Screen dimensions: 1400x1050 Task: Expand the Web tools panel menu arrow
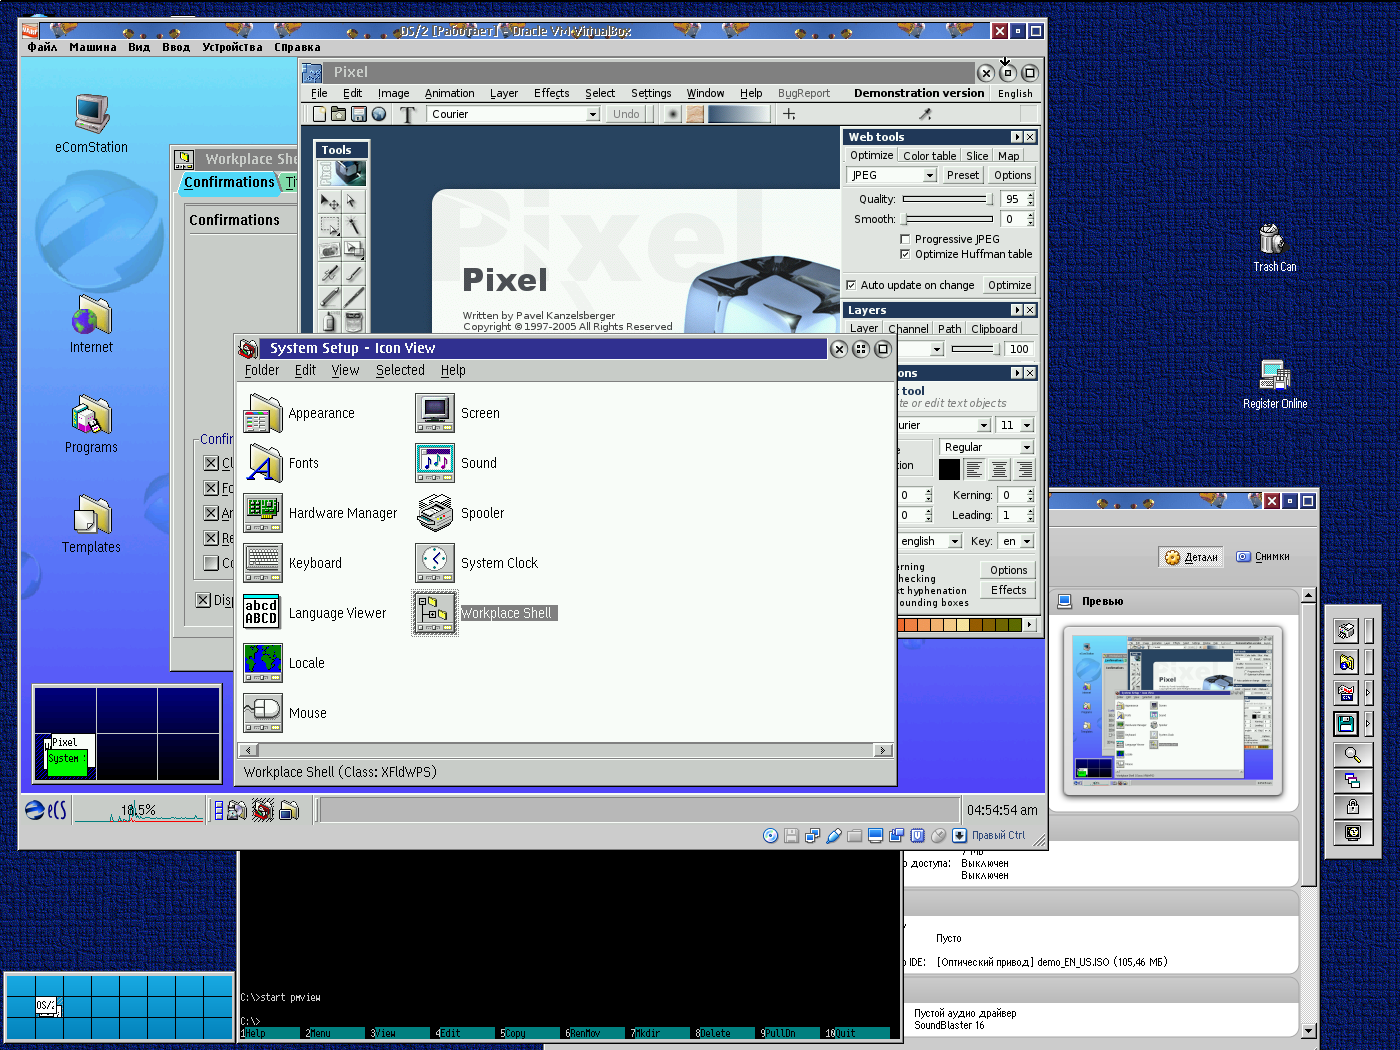point(1017,137)
